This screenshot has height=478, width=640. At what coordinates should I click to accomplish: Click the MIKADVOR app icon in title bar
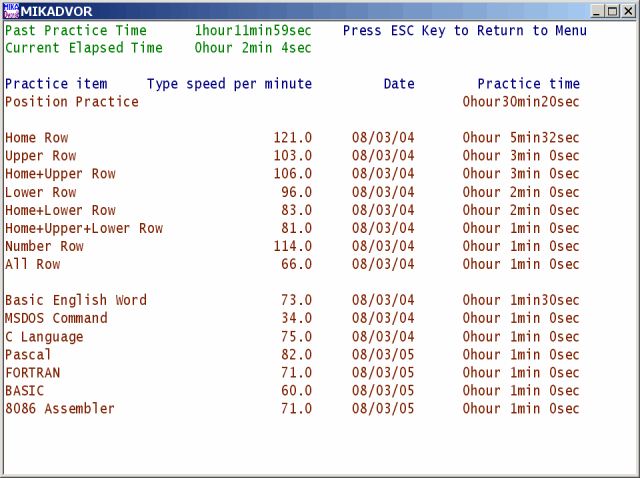11,11
